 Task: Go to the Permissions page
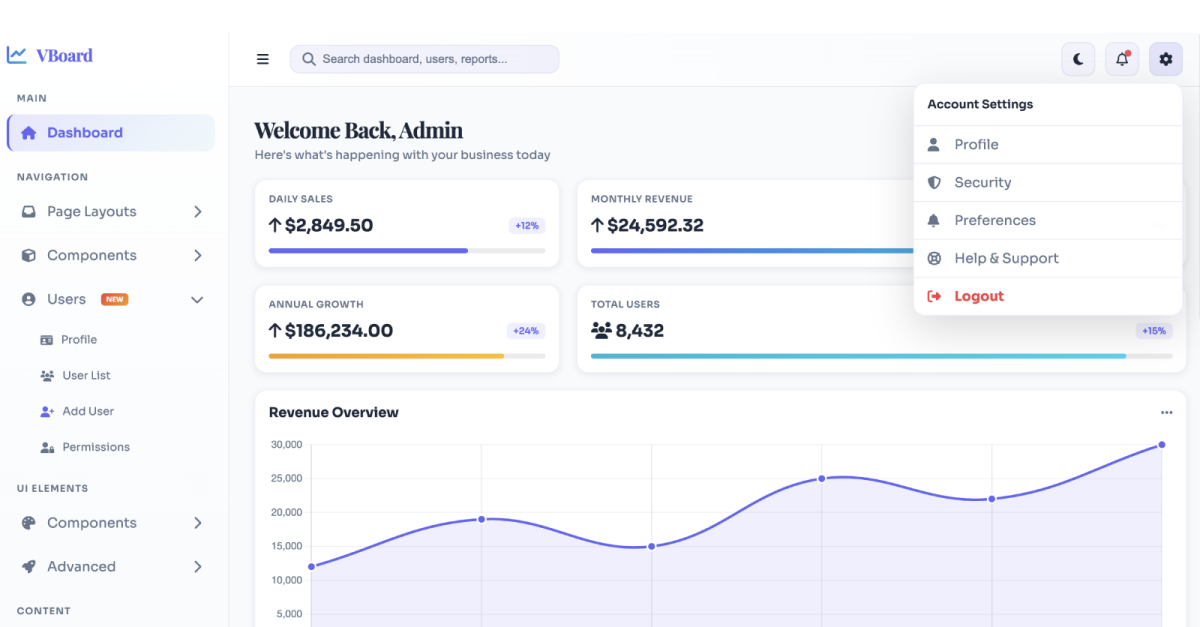point(96,447)
